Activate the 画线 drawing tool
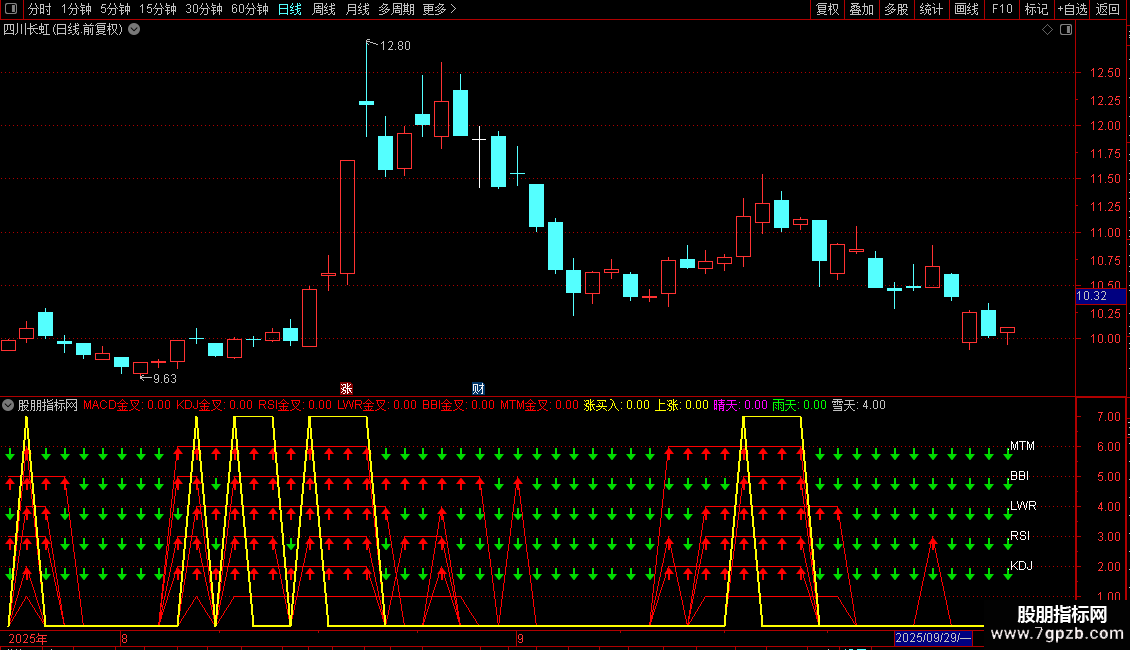This screenshot has height=650, width=1130. tap(966, 9)
